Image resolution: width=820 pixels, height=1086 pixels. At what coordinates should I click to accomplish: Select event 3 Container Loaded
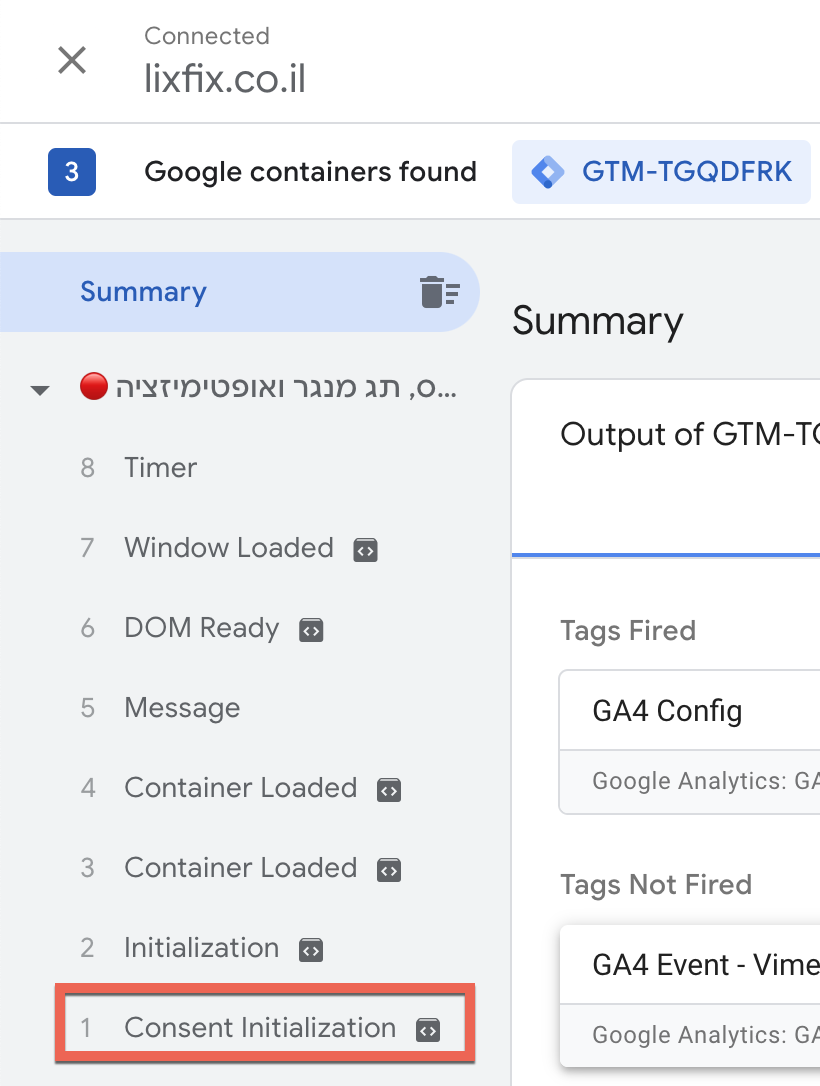pos(239,868)
